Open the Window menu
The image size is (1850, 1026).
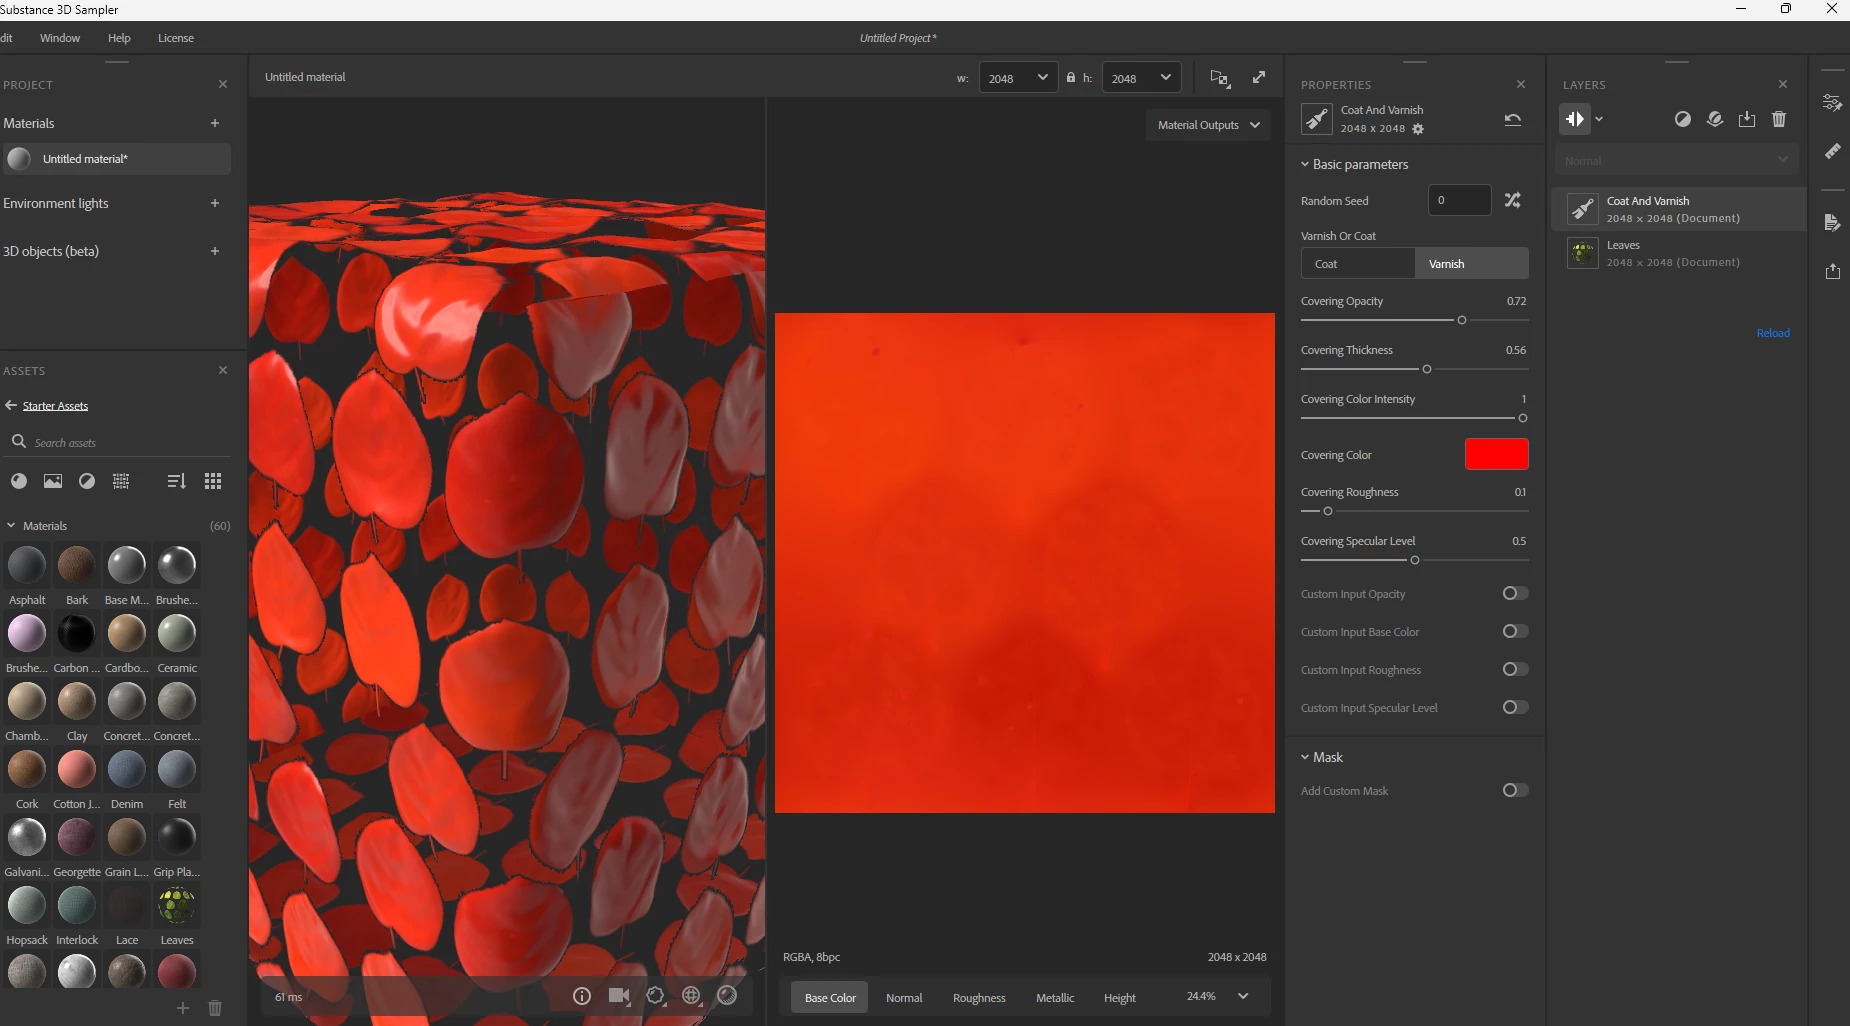pyautogui.click(x=60, y=38)
